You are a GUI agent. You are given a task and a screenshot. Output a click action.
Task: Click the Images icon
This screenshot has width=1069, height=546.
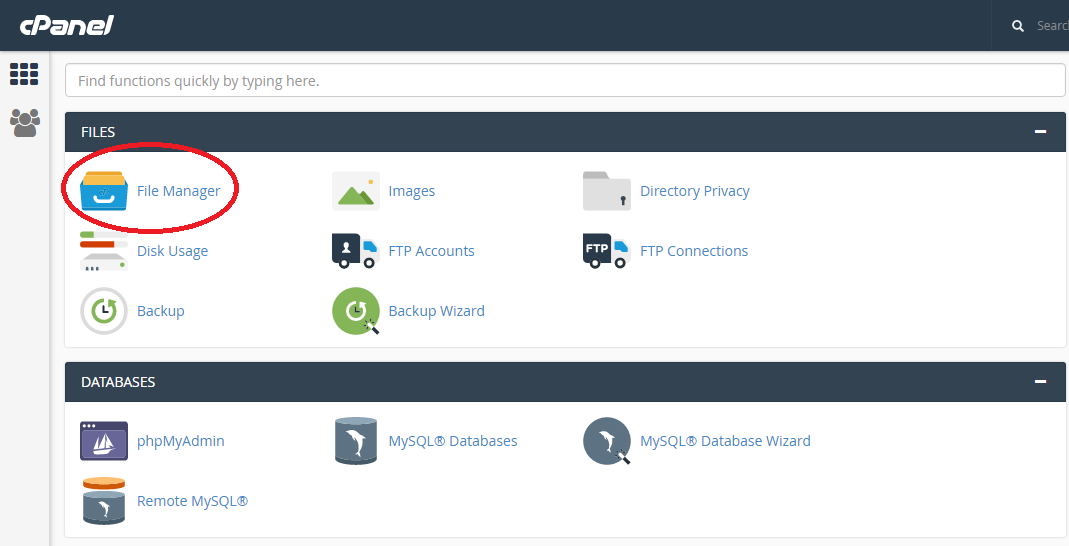(355, 191)
